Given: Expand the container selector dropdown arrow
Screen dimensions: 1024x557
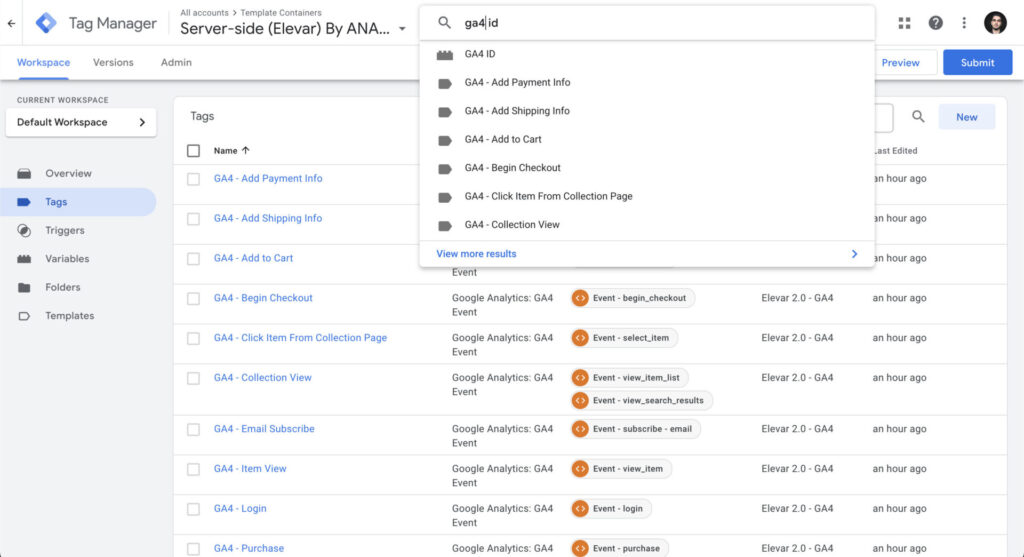Looking at the screenshot, I should [x=402, y=29].
